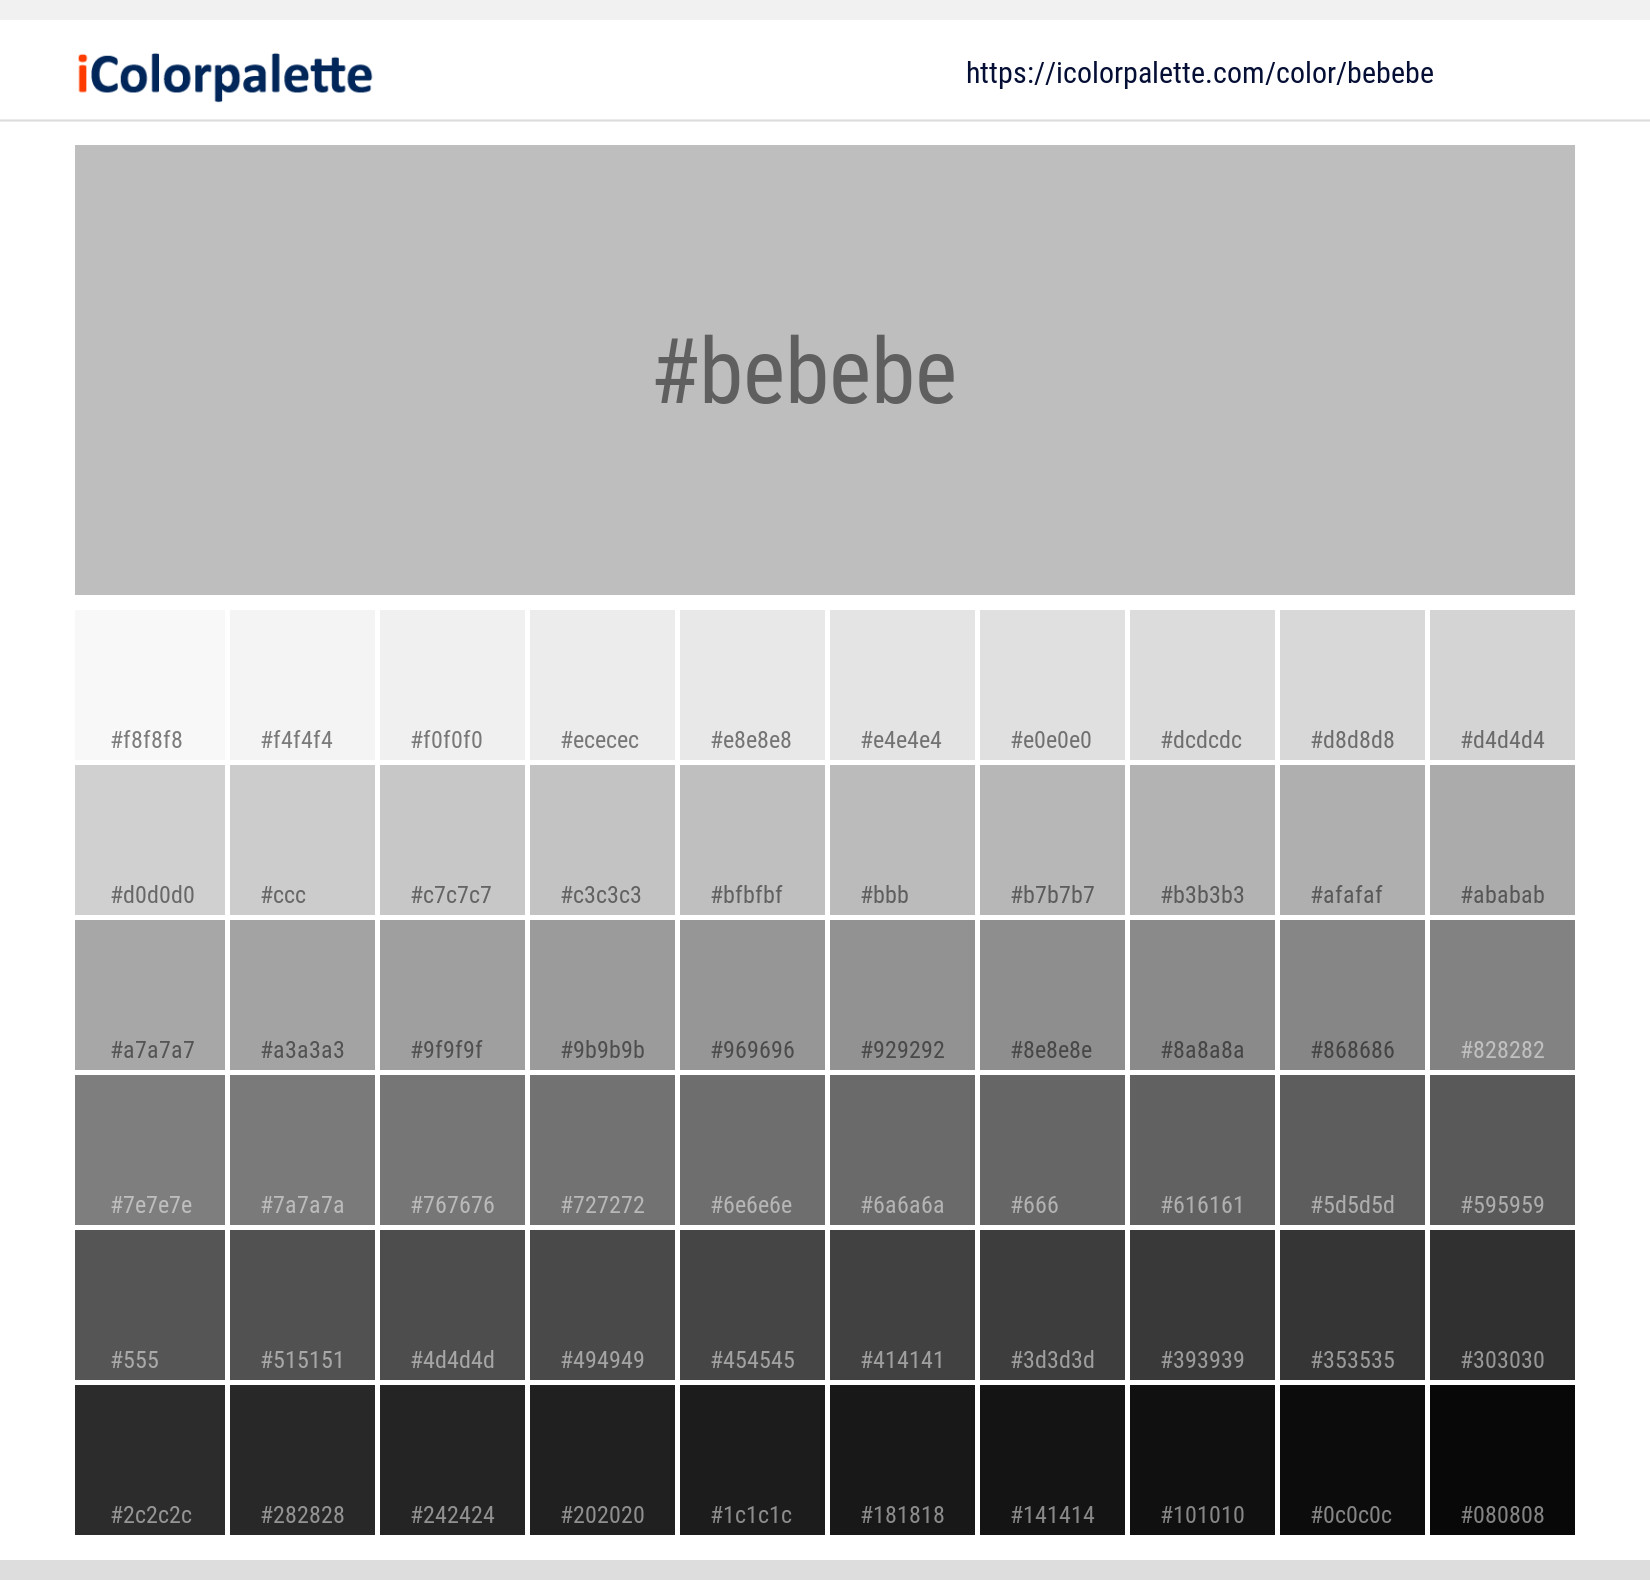Click the #ececec light gray swatch

coord(601,685)
